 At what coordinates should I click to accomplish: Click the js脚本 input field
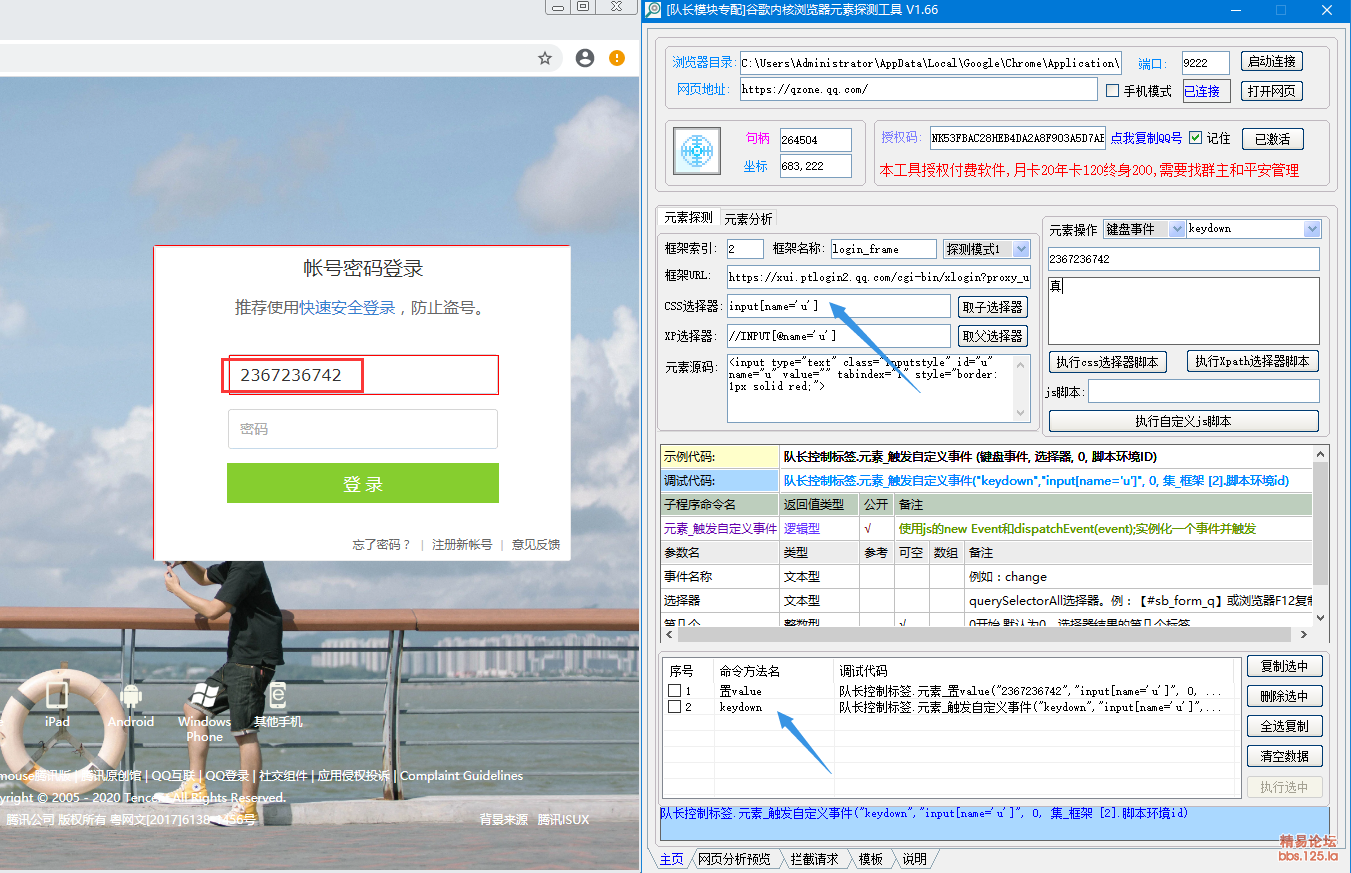[x=1203, y=392]
